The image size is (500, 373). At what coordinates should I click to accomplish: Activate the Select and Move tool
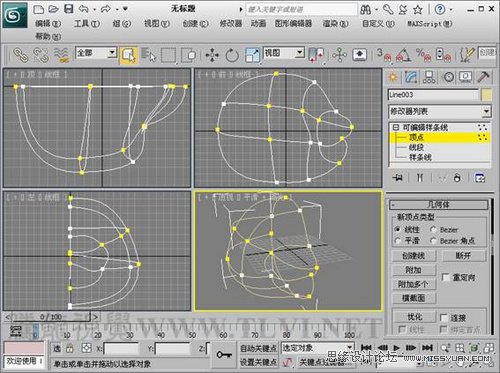[x=212, y=55]
